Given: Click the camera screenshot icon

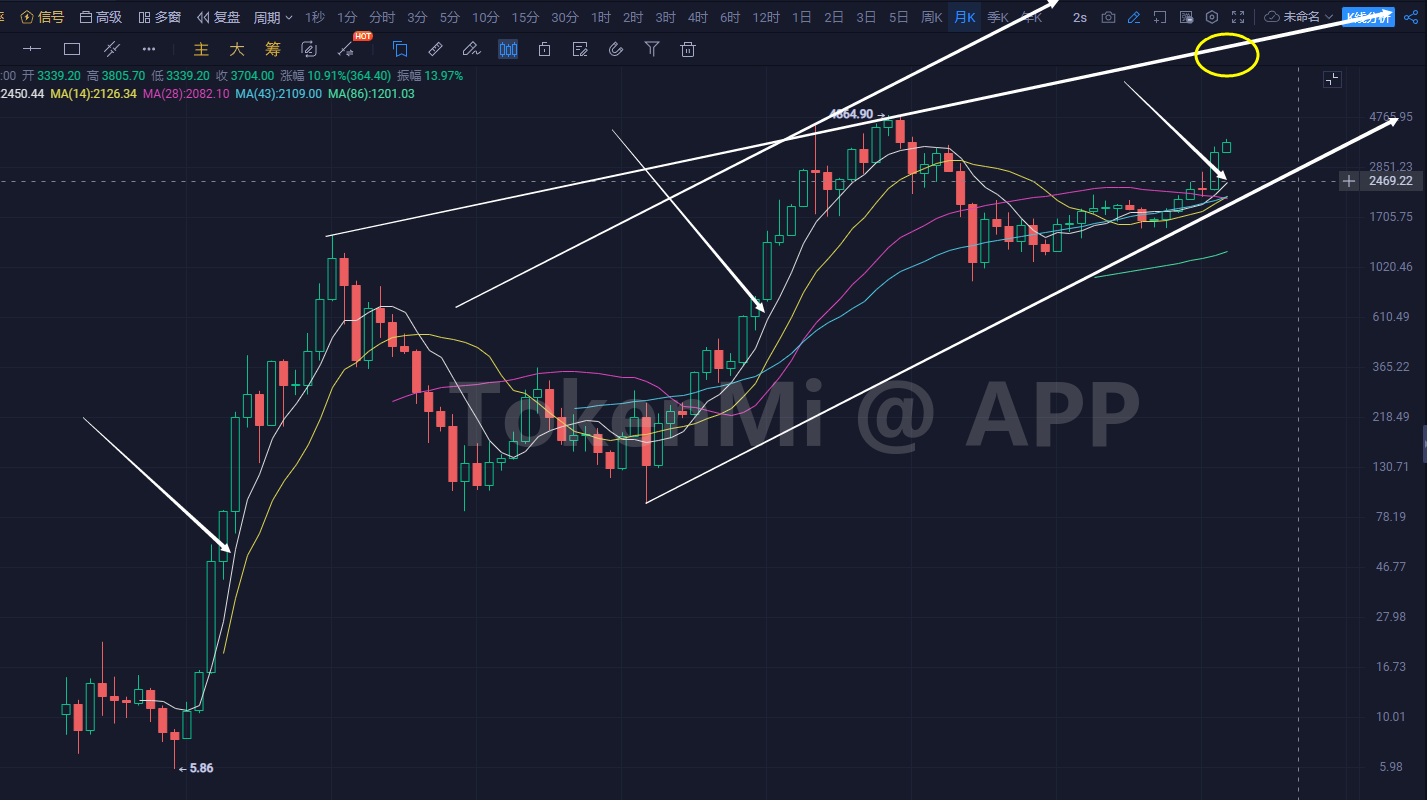Looking at the screenshot, I should click(x=1108, y=17).
